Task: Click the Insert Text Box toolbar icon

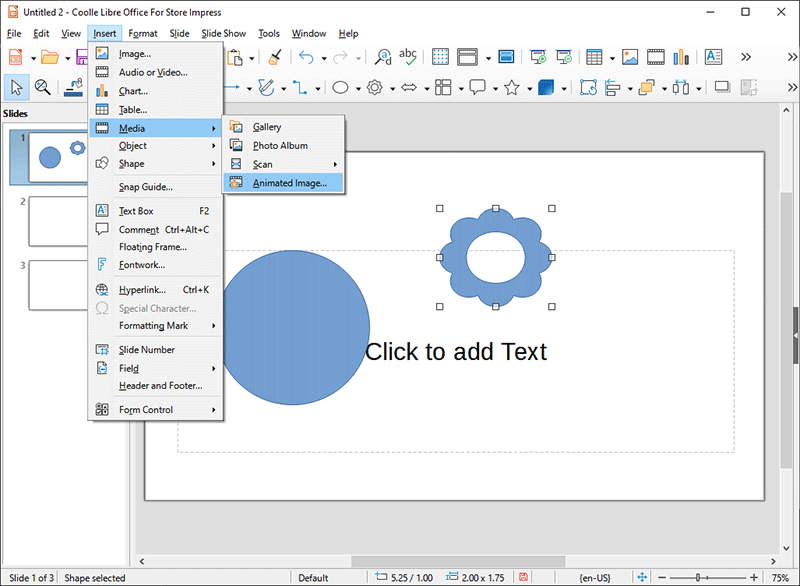Action: click(714, 57)
